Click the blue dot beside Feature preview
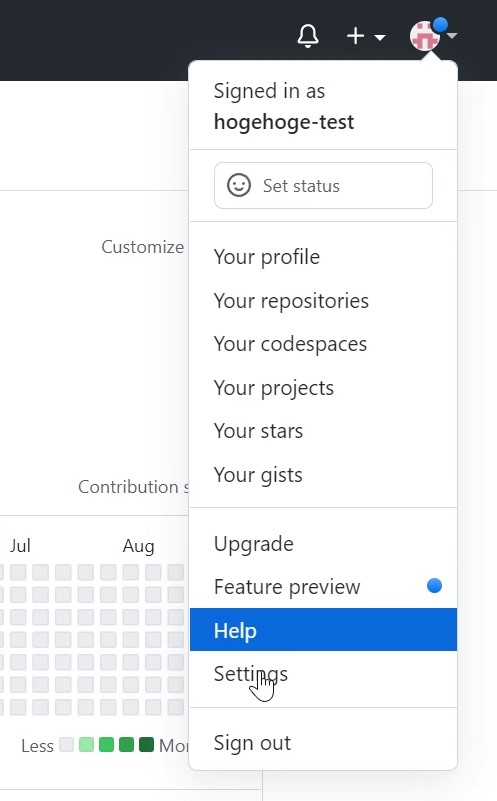497x801 pixels. pos(434,586)
